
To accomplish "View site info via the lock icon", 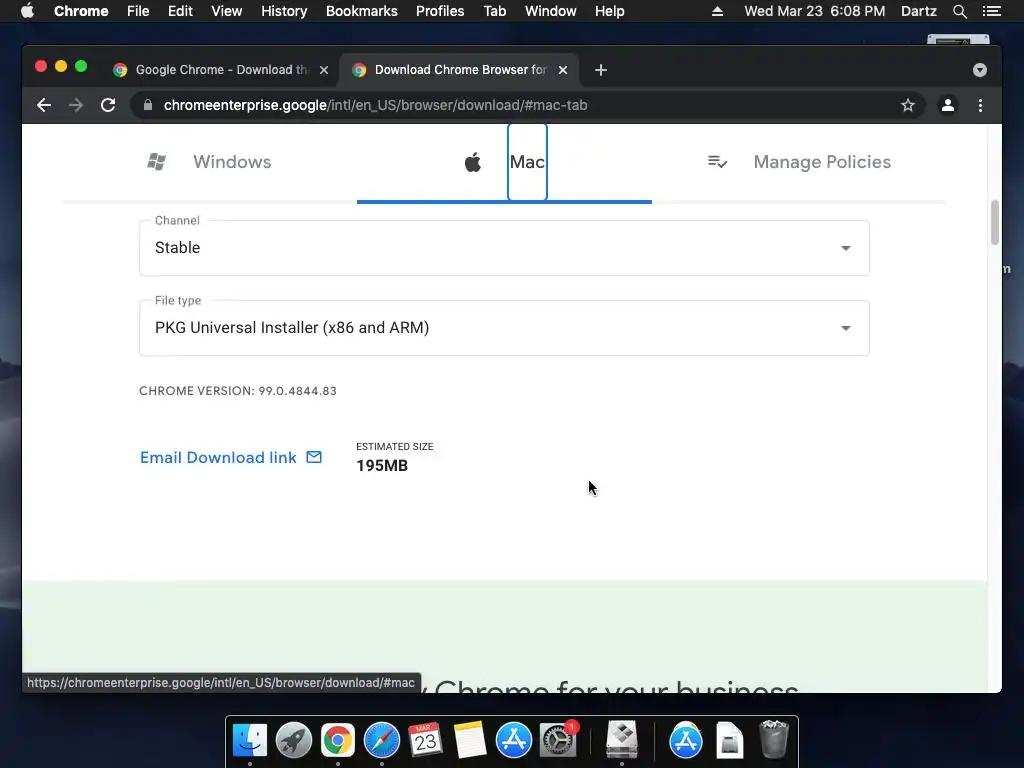I will [148, 105].
